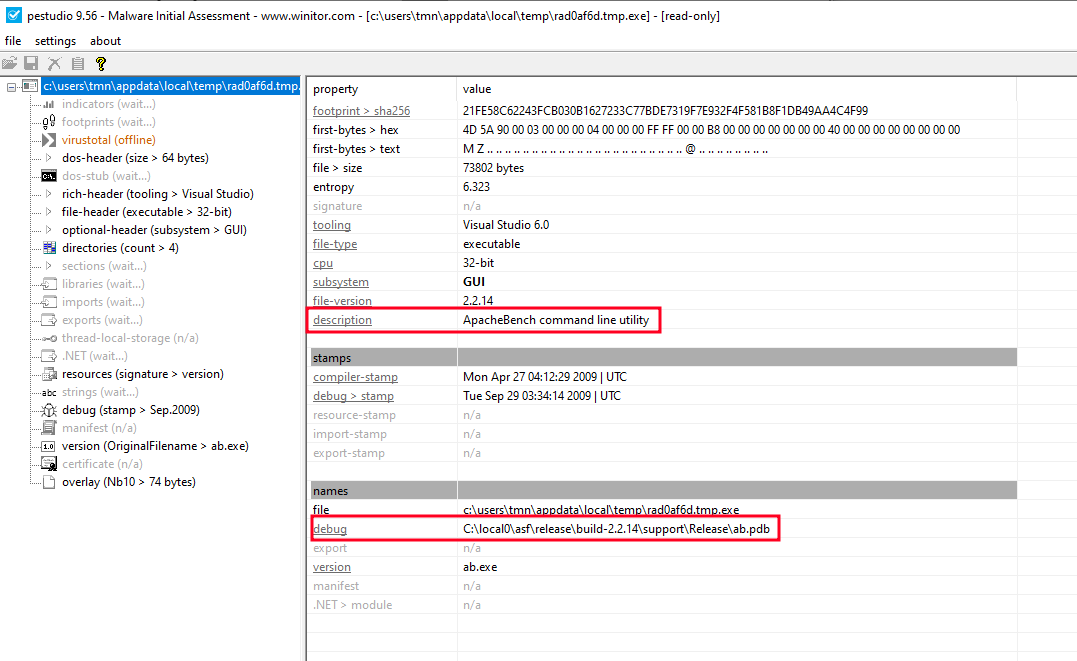1077x661 pixels.
Task: Select the resources icon in sidebar
Action: [47, 373]
